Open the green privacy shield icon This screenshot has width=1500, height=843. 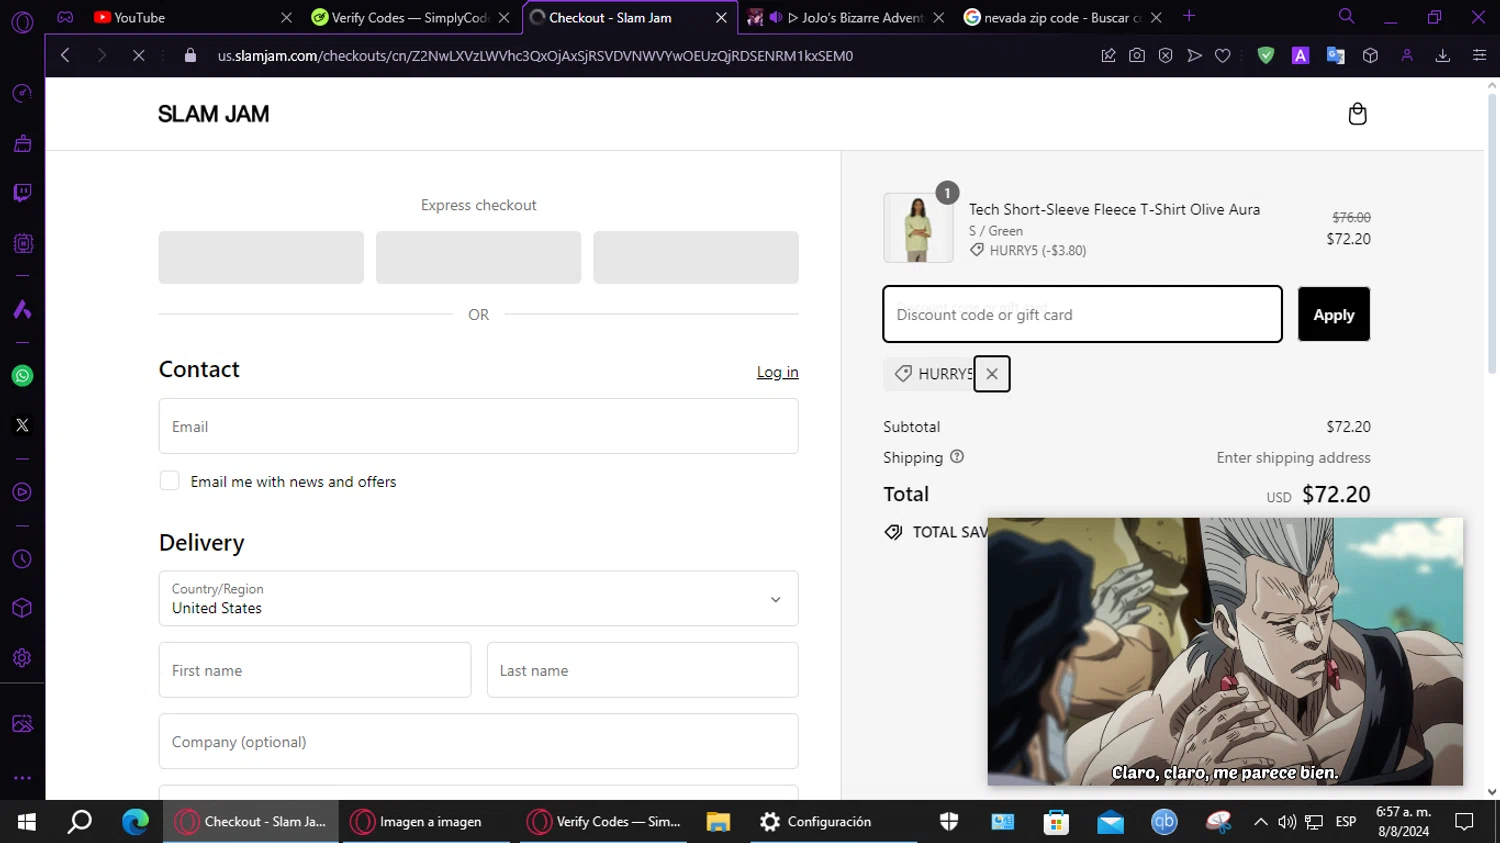[x=1266, y=56]
